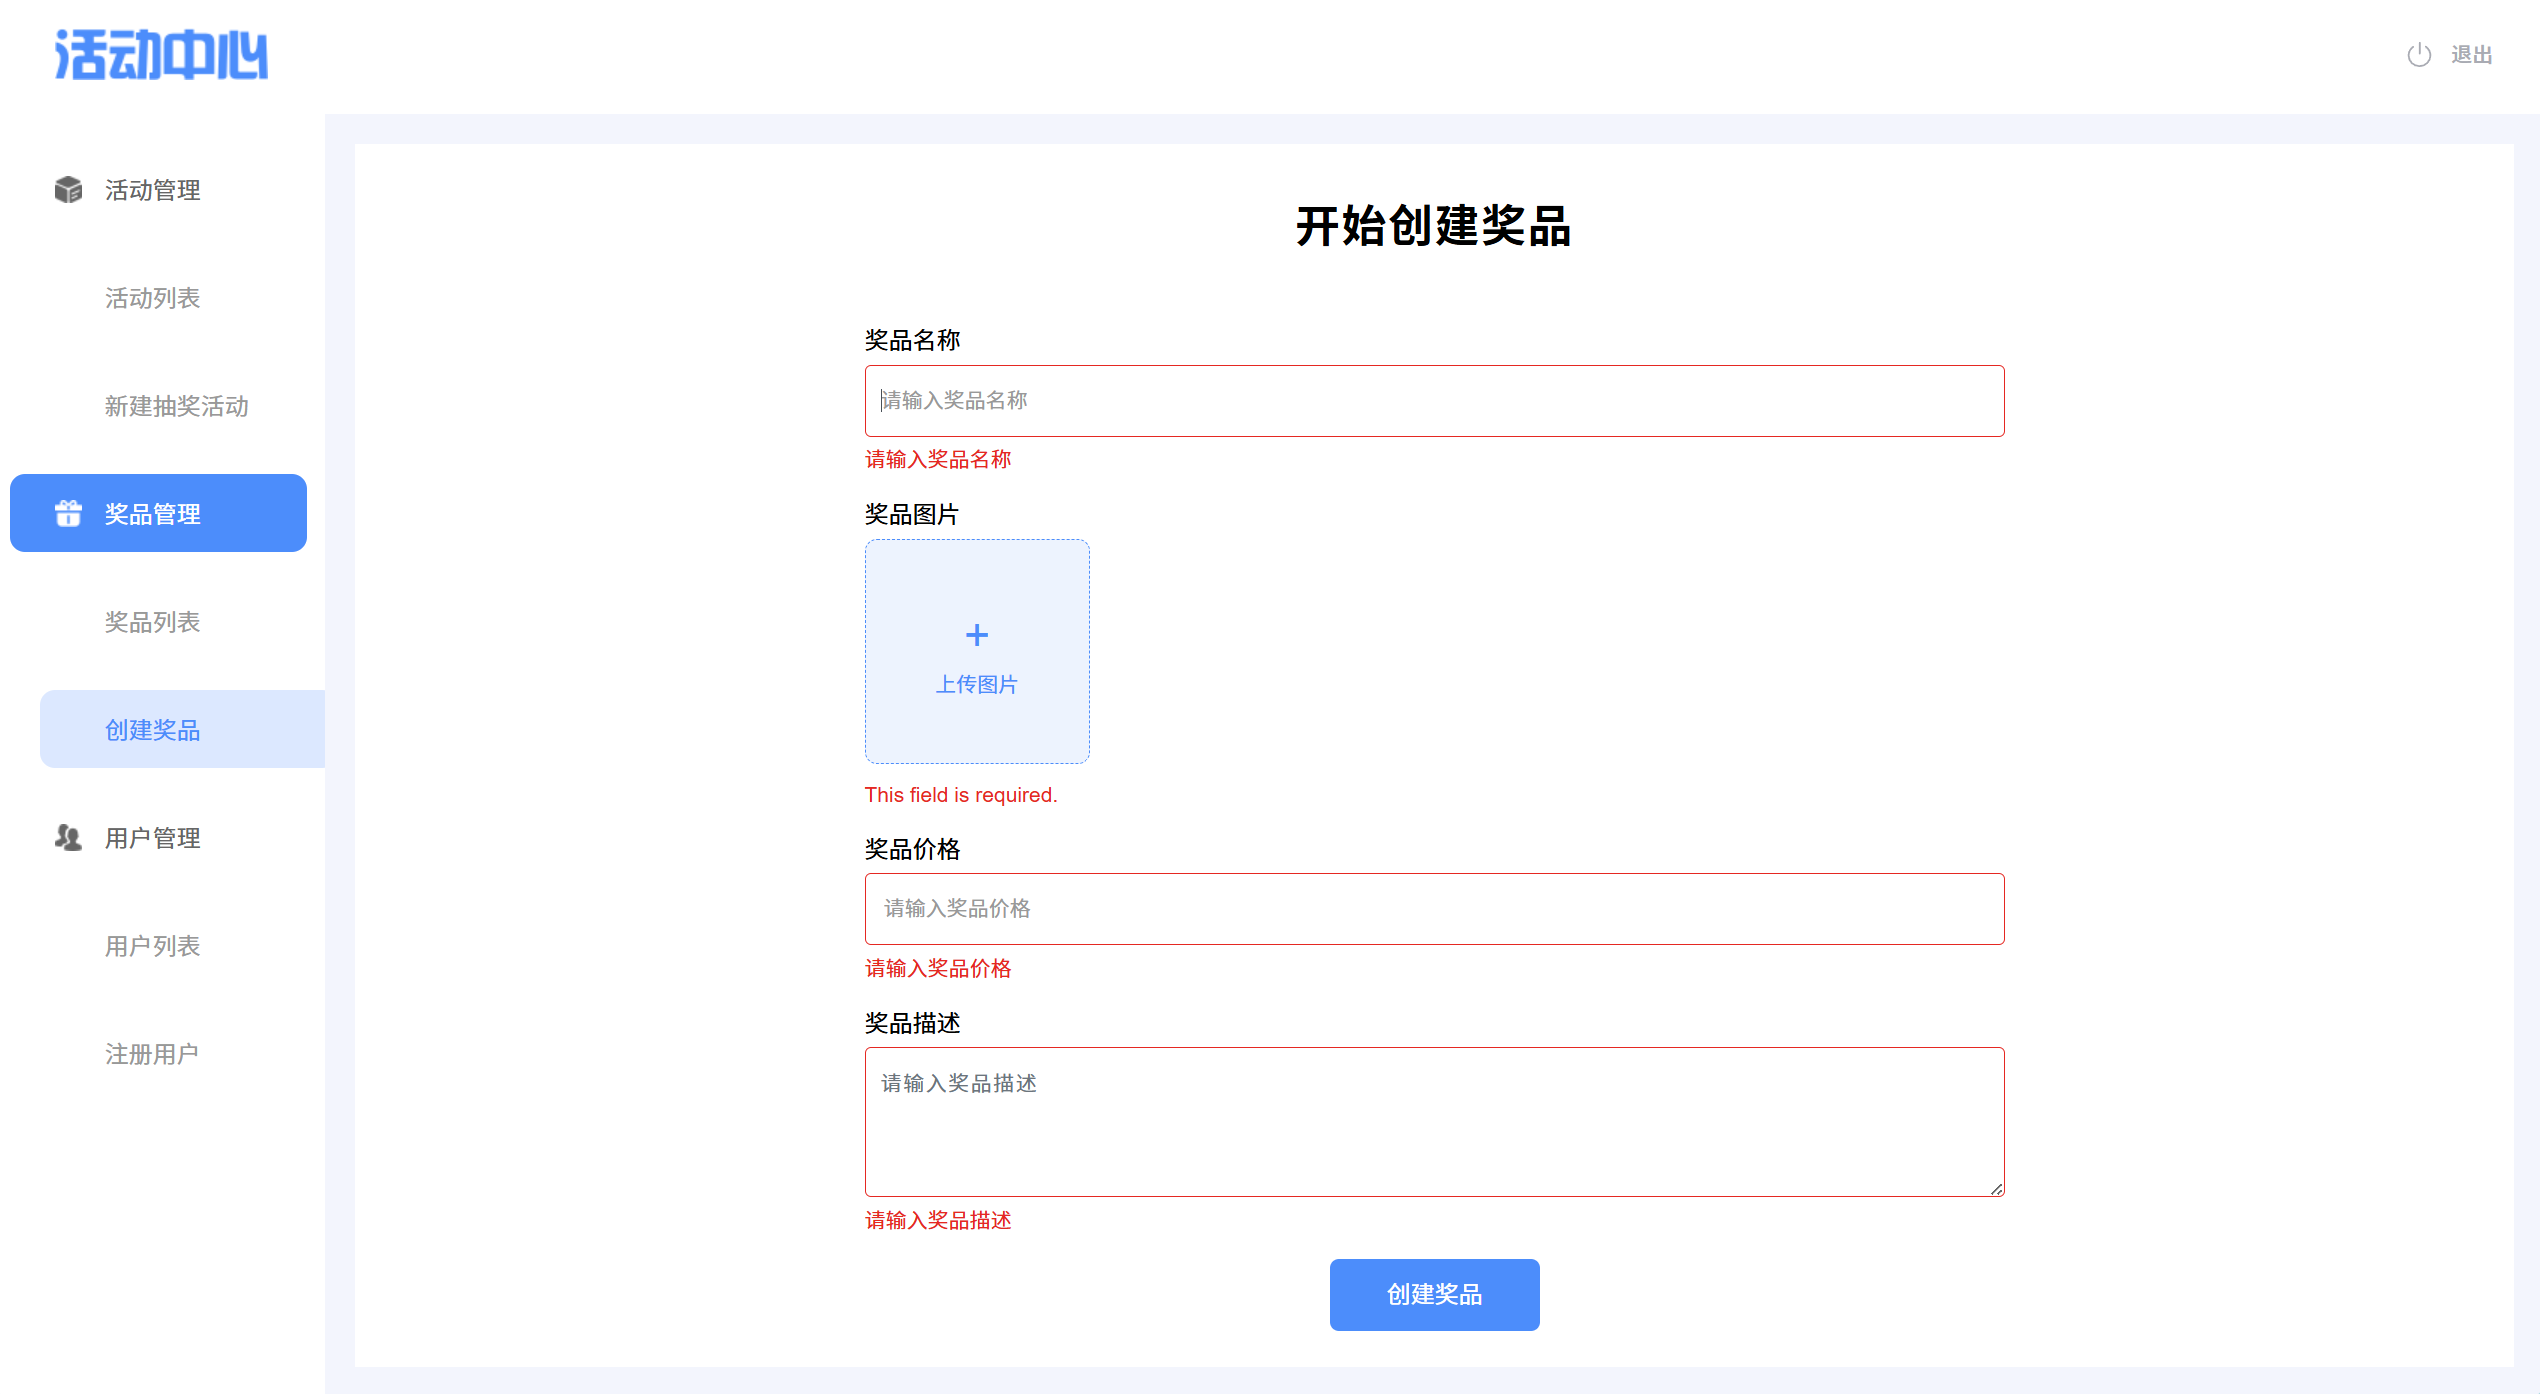
Task: Select 创建奖品 sidebar item
Action: pyautogui.click(x=153, y=730)
